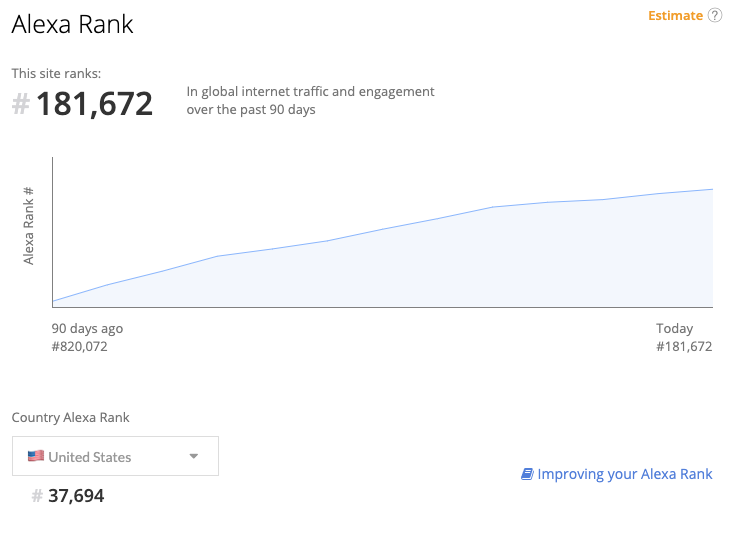Click the question mark help icon
The height and width of the screenshot is (546, 737).
pyautogui.click(x=714, y=16)
